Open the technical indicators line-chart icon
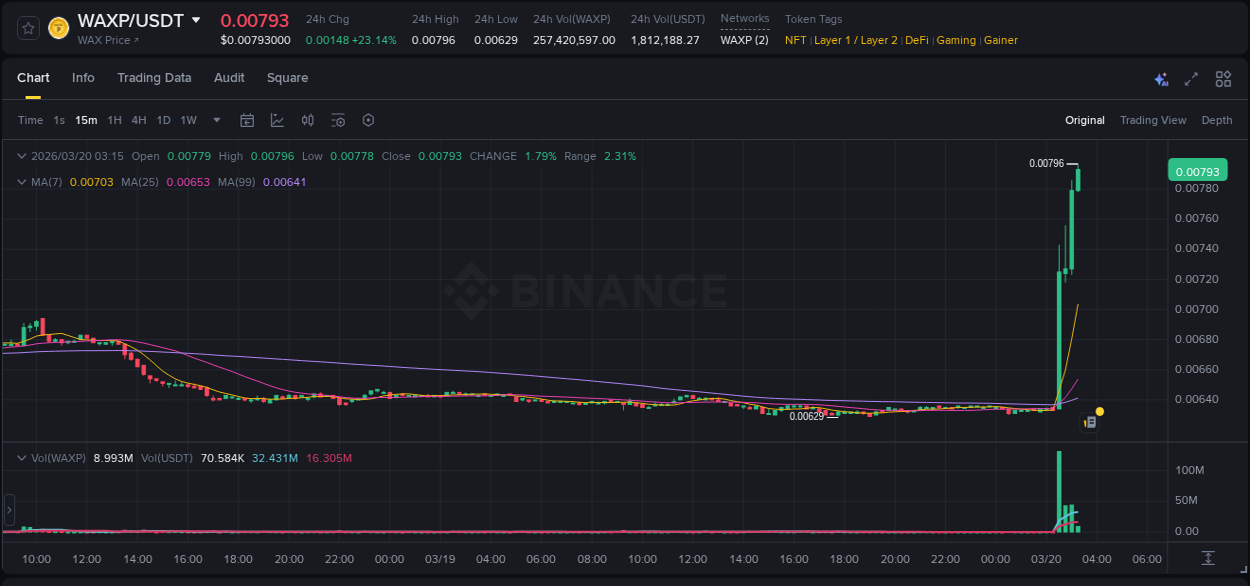 [277, 120]
